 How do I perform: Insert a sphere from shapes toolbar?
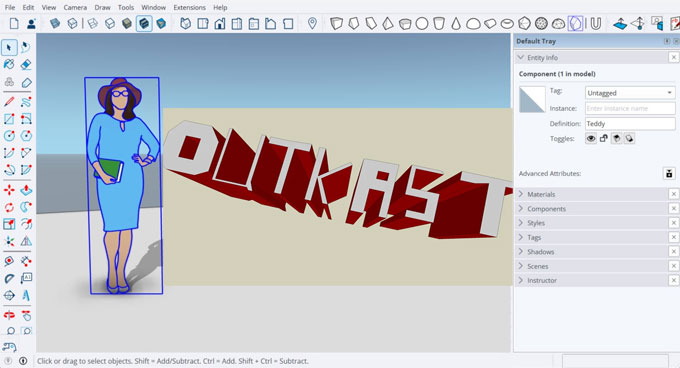pyautogui.click(x=422, y=23)
